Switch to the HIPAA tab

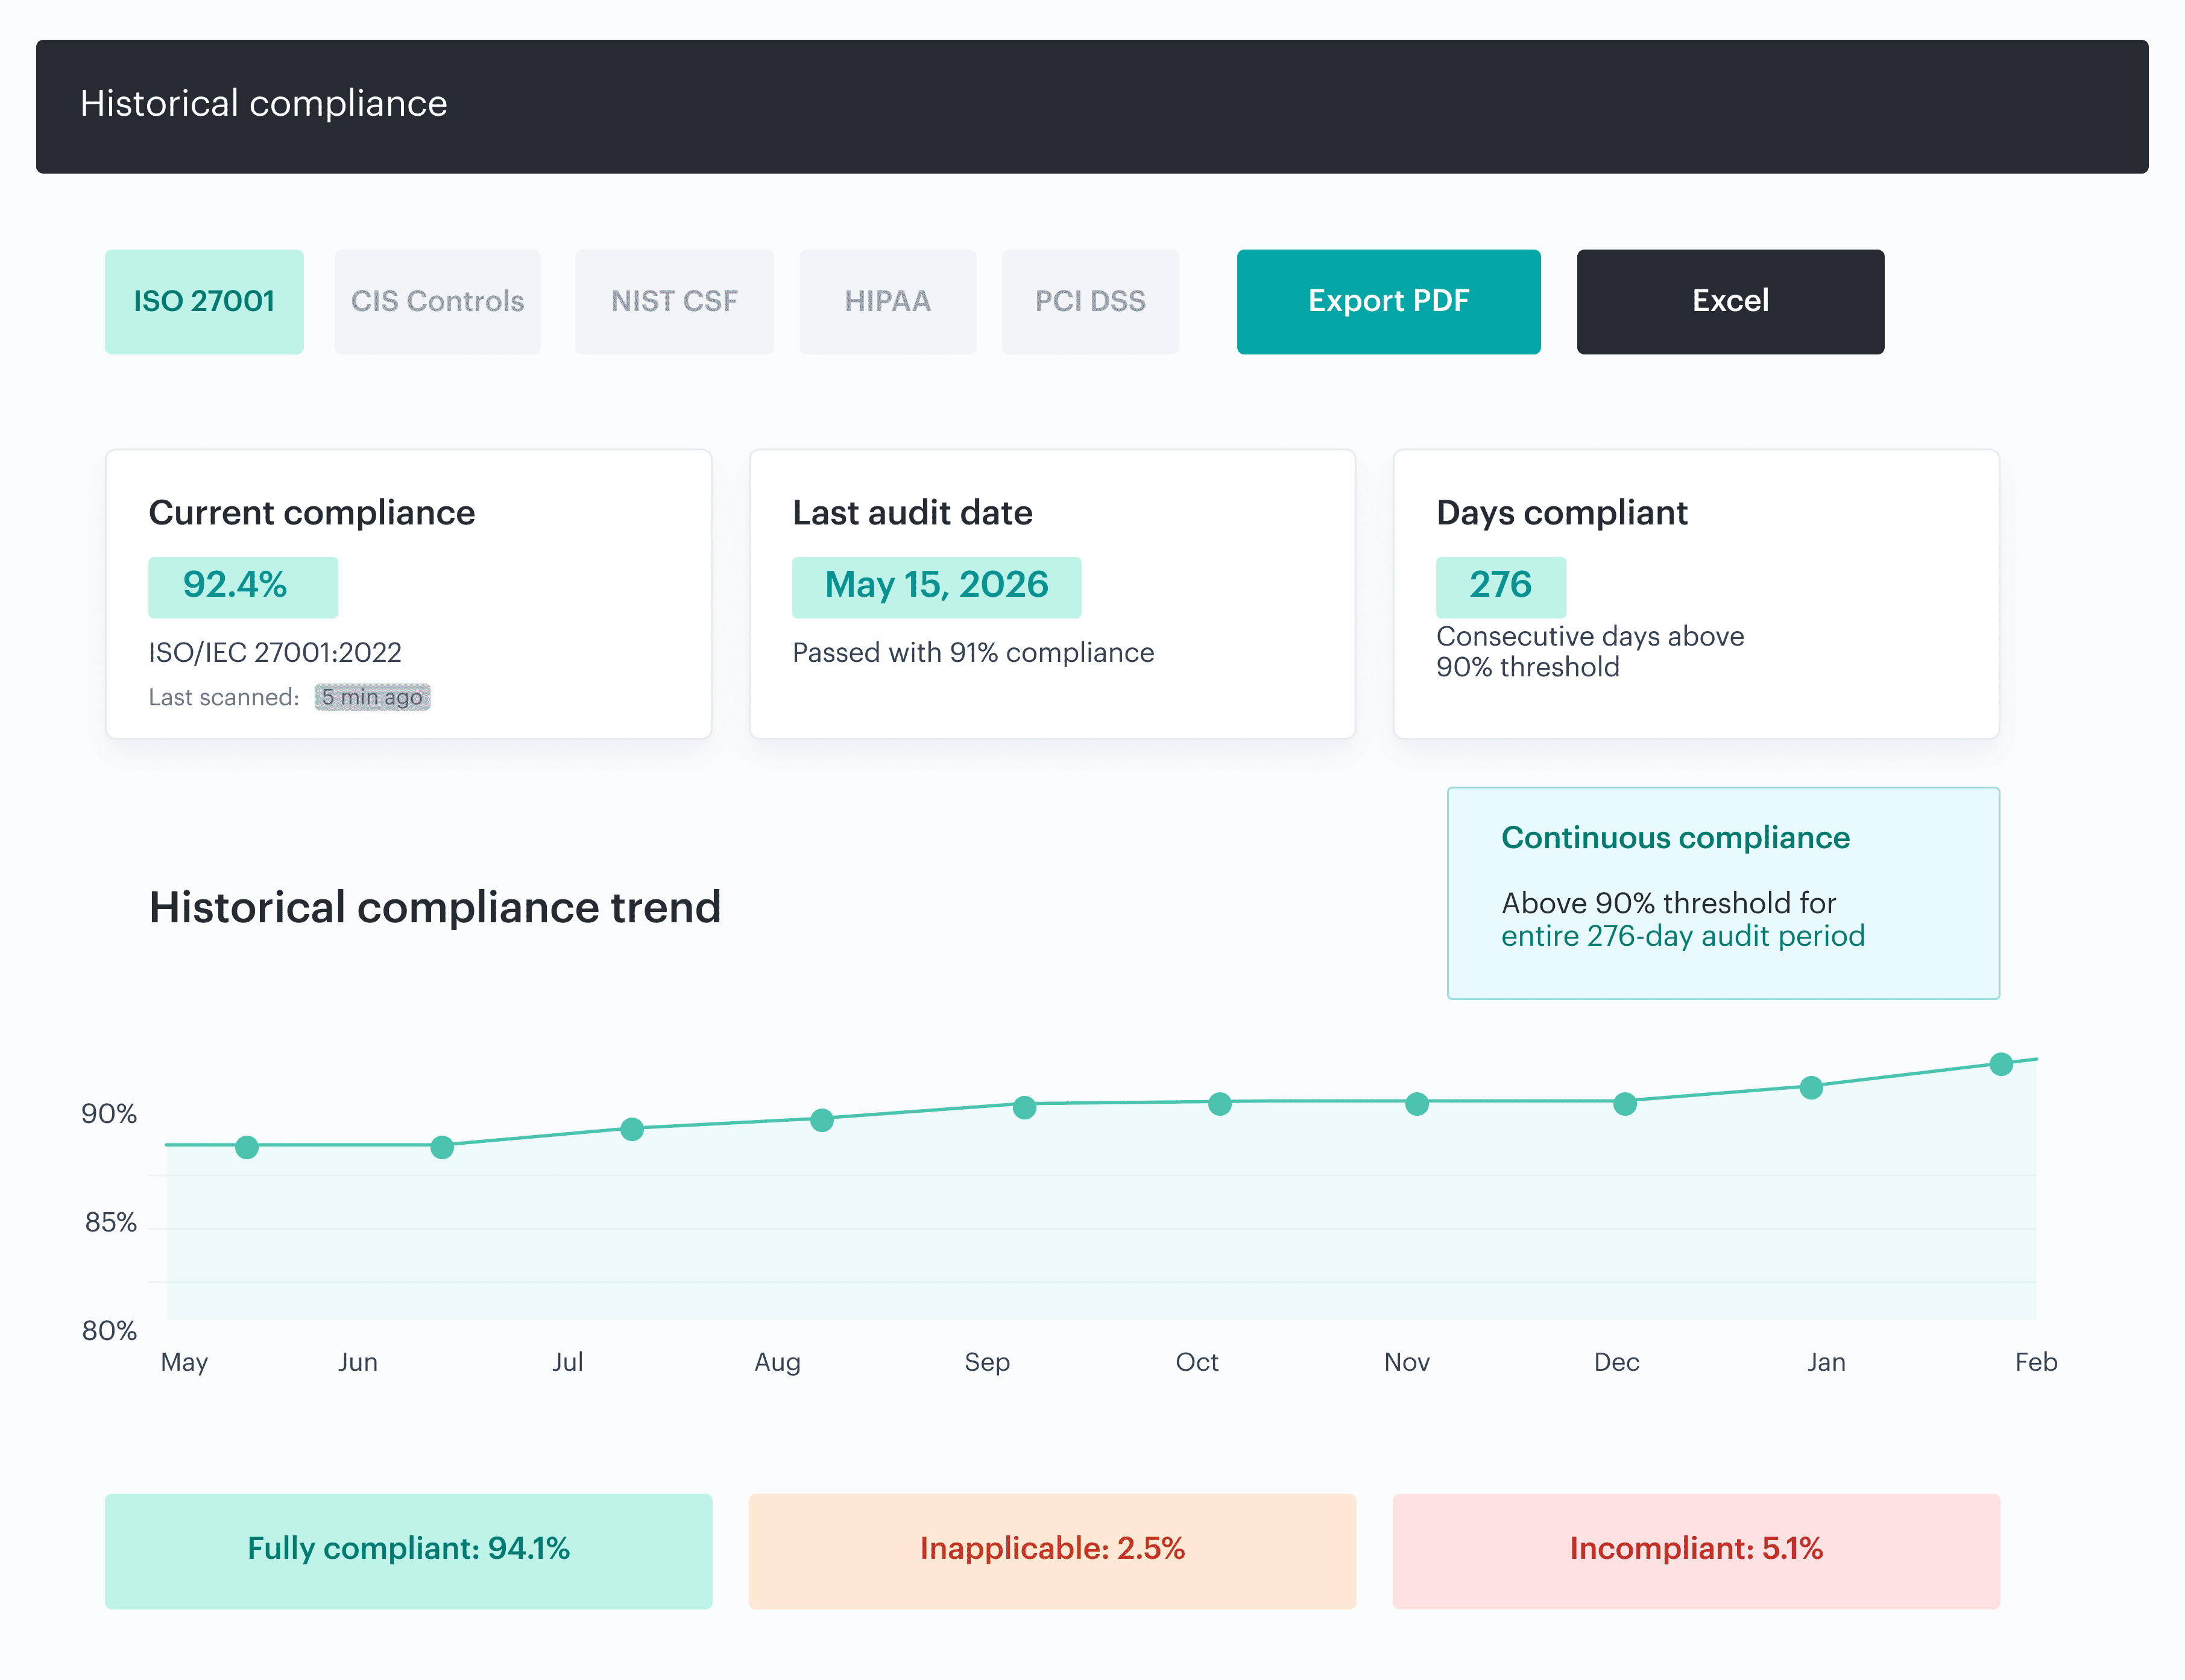(x=887, y=301)
